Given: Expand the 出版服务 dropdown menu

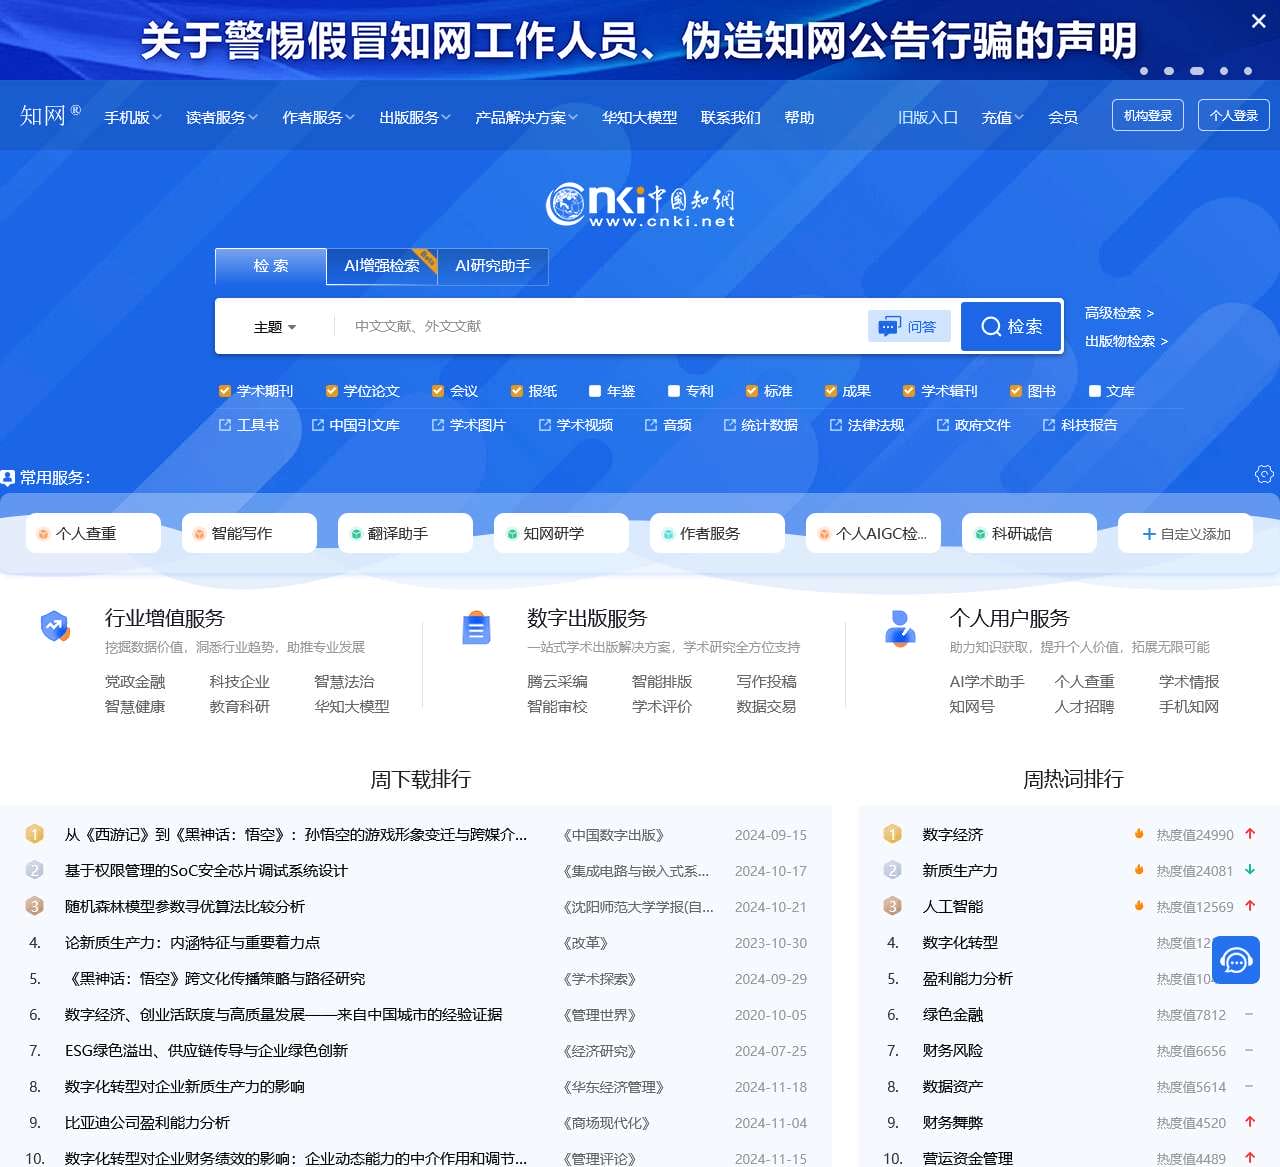Looking at the screenshot, I should pos(415,117).
